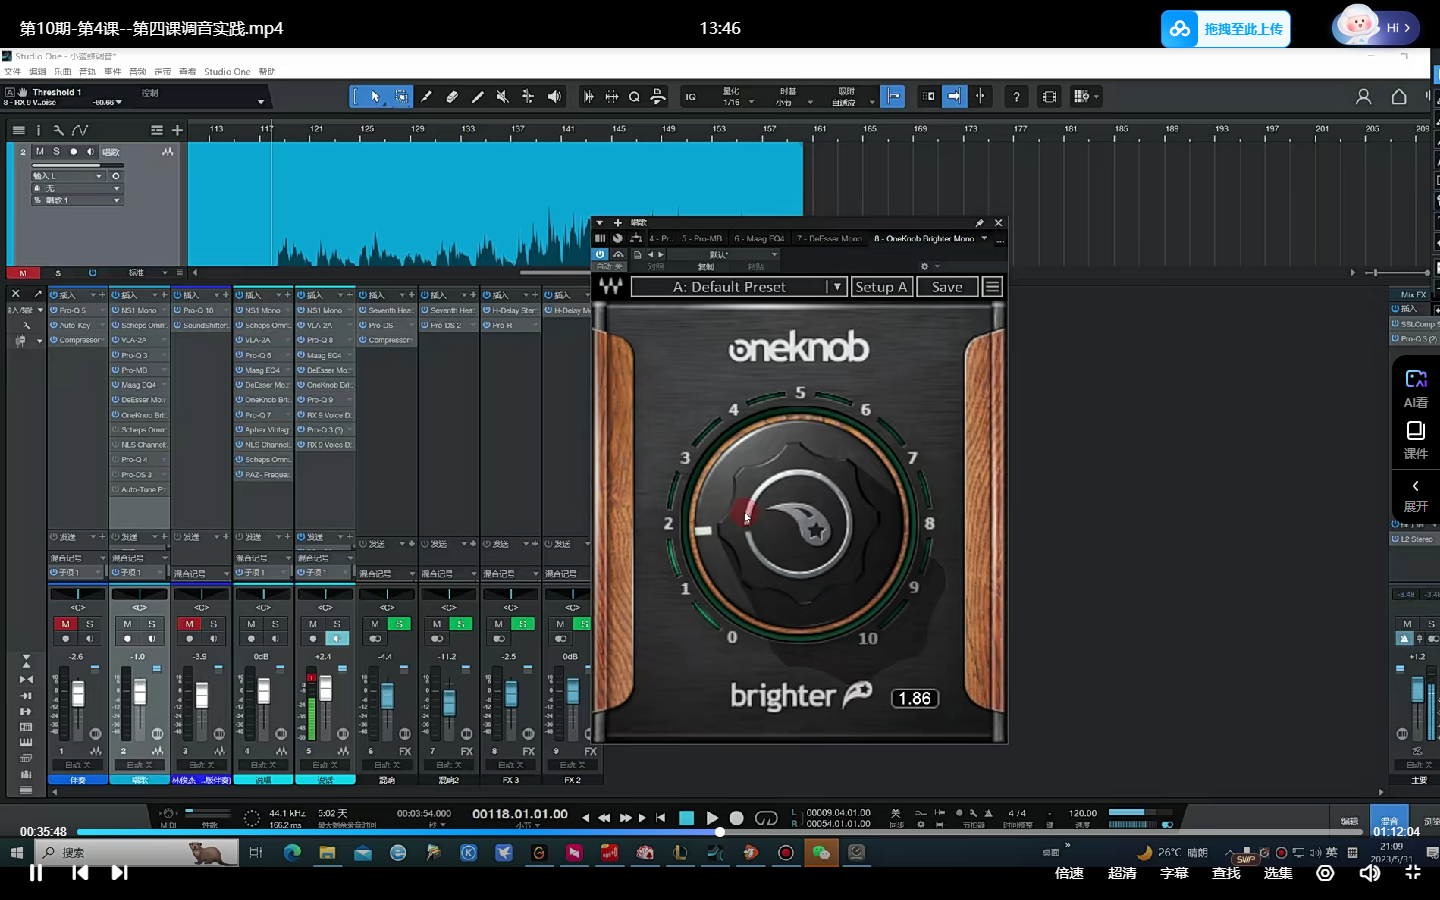The height and width of the screenshot is (900, 1440).
Task: Open the sidechain icon in plugin header
Action: click(618, 254)
